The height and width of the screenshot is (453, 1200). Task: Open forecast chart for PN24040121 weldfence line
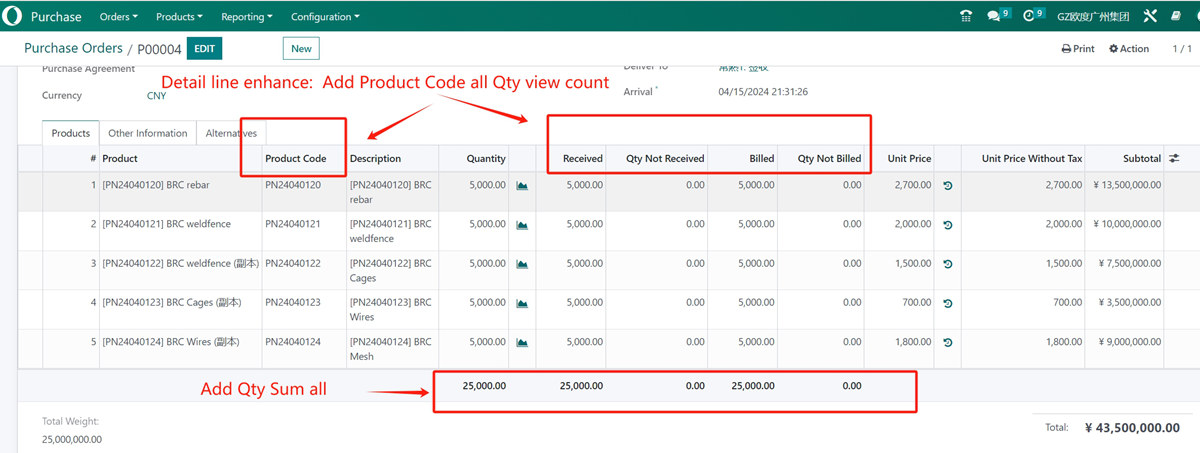[x=522, y=224]
